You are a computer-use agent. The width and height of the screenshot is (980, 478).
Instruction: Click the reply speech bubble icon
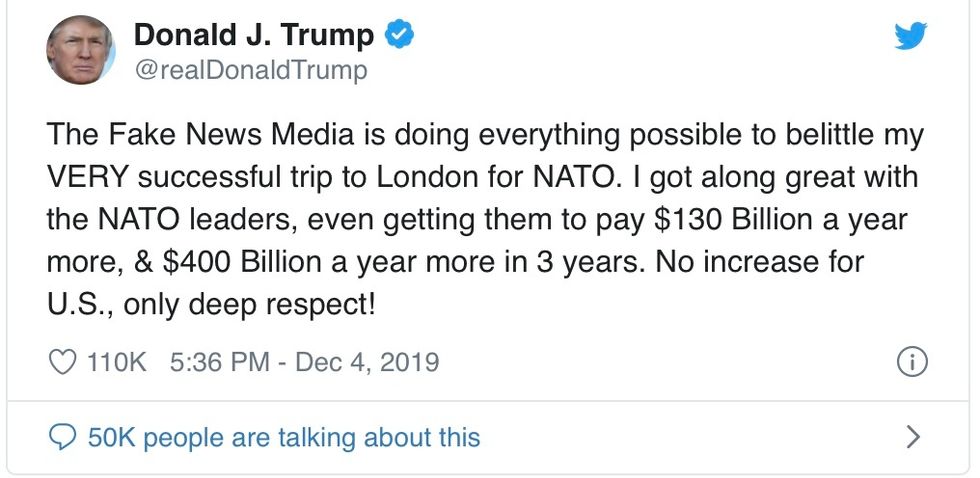pos(62,437)
